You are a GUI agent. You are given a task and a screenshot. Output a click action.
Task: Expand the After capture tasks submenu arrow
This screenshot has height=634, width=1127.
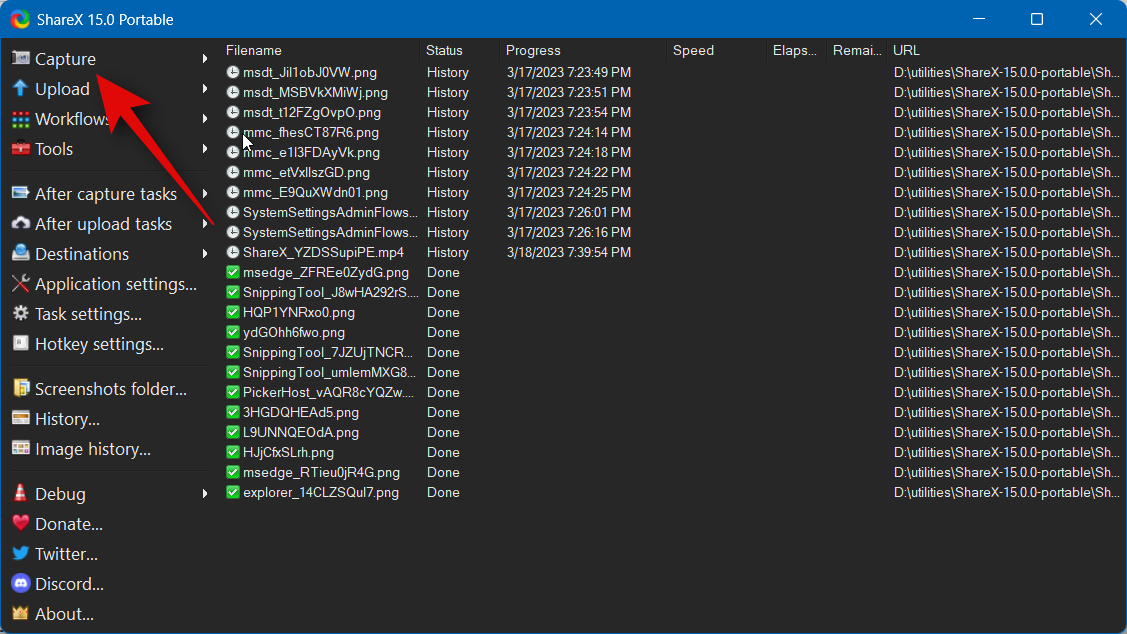(205, 194)
